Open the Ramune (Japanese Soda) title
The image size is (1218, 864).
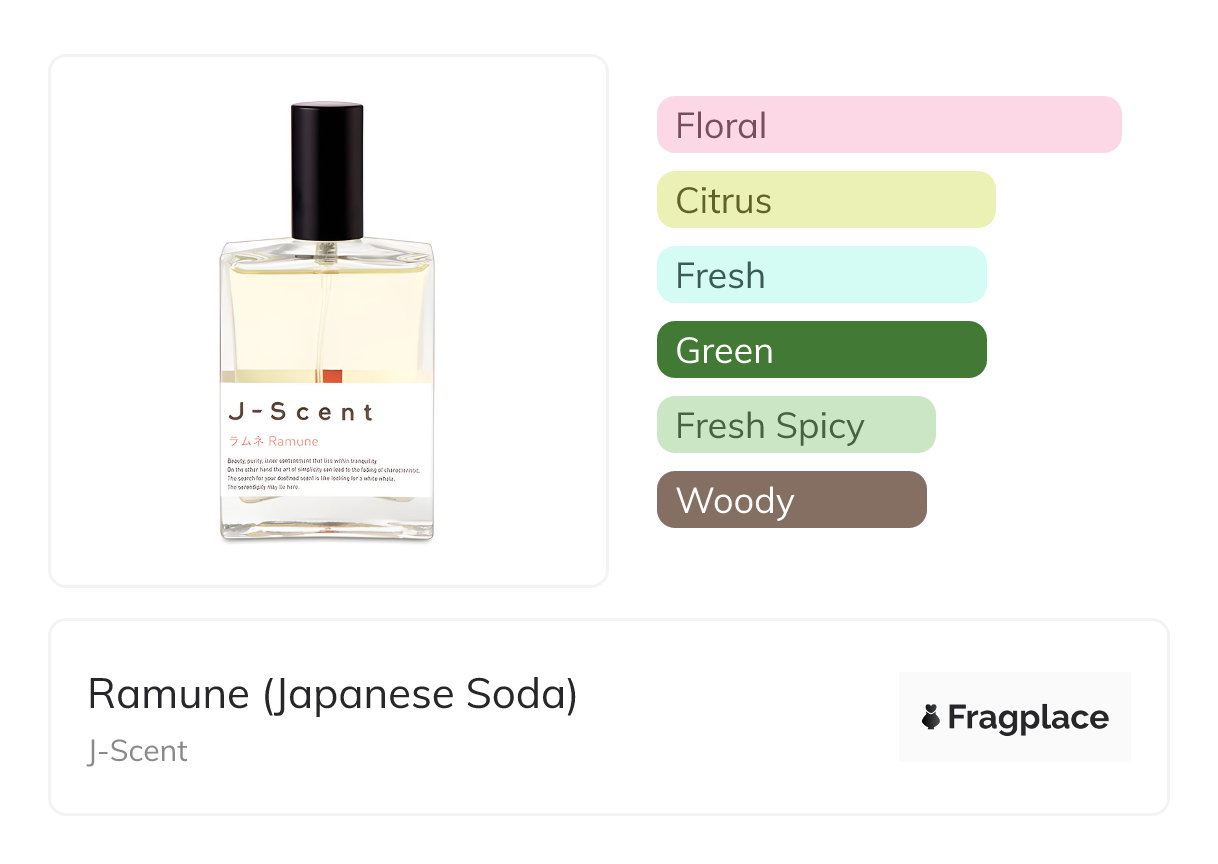pos(332,694)
